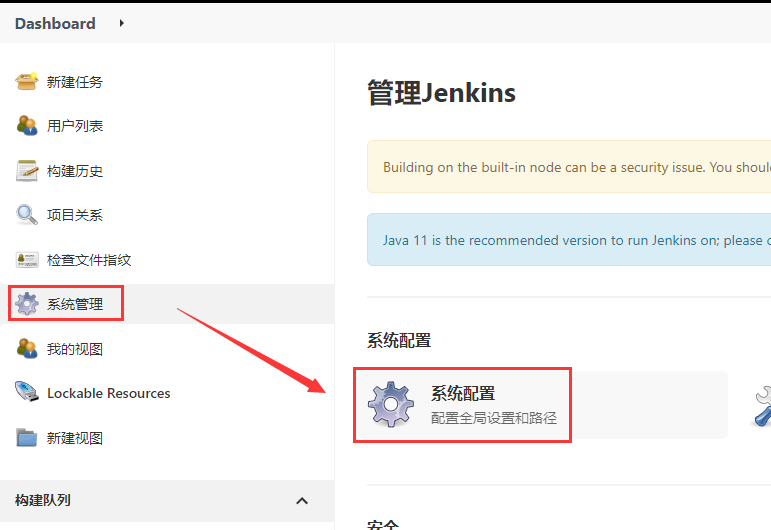The image size is (771, 530).
Task: Click the 系统管理 gear icon
Action: (27, 304)
